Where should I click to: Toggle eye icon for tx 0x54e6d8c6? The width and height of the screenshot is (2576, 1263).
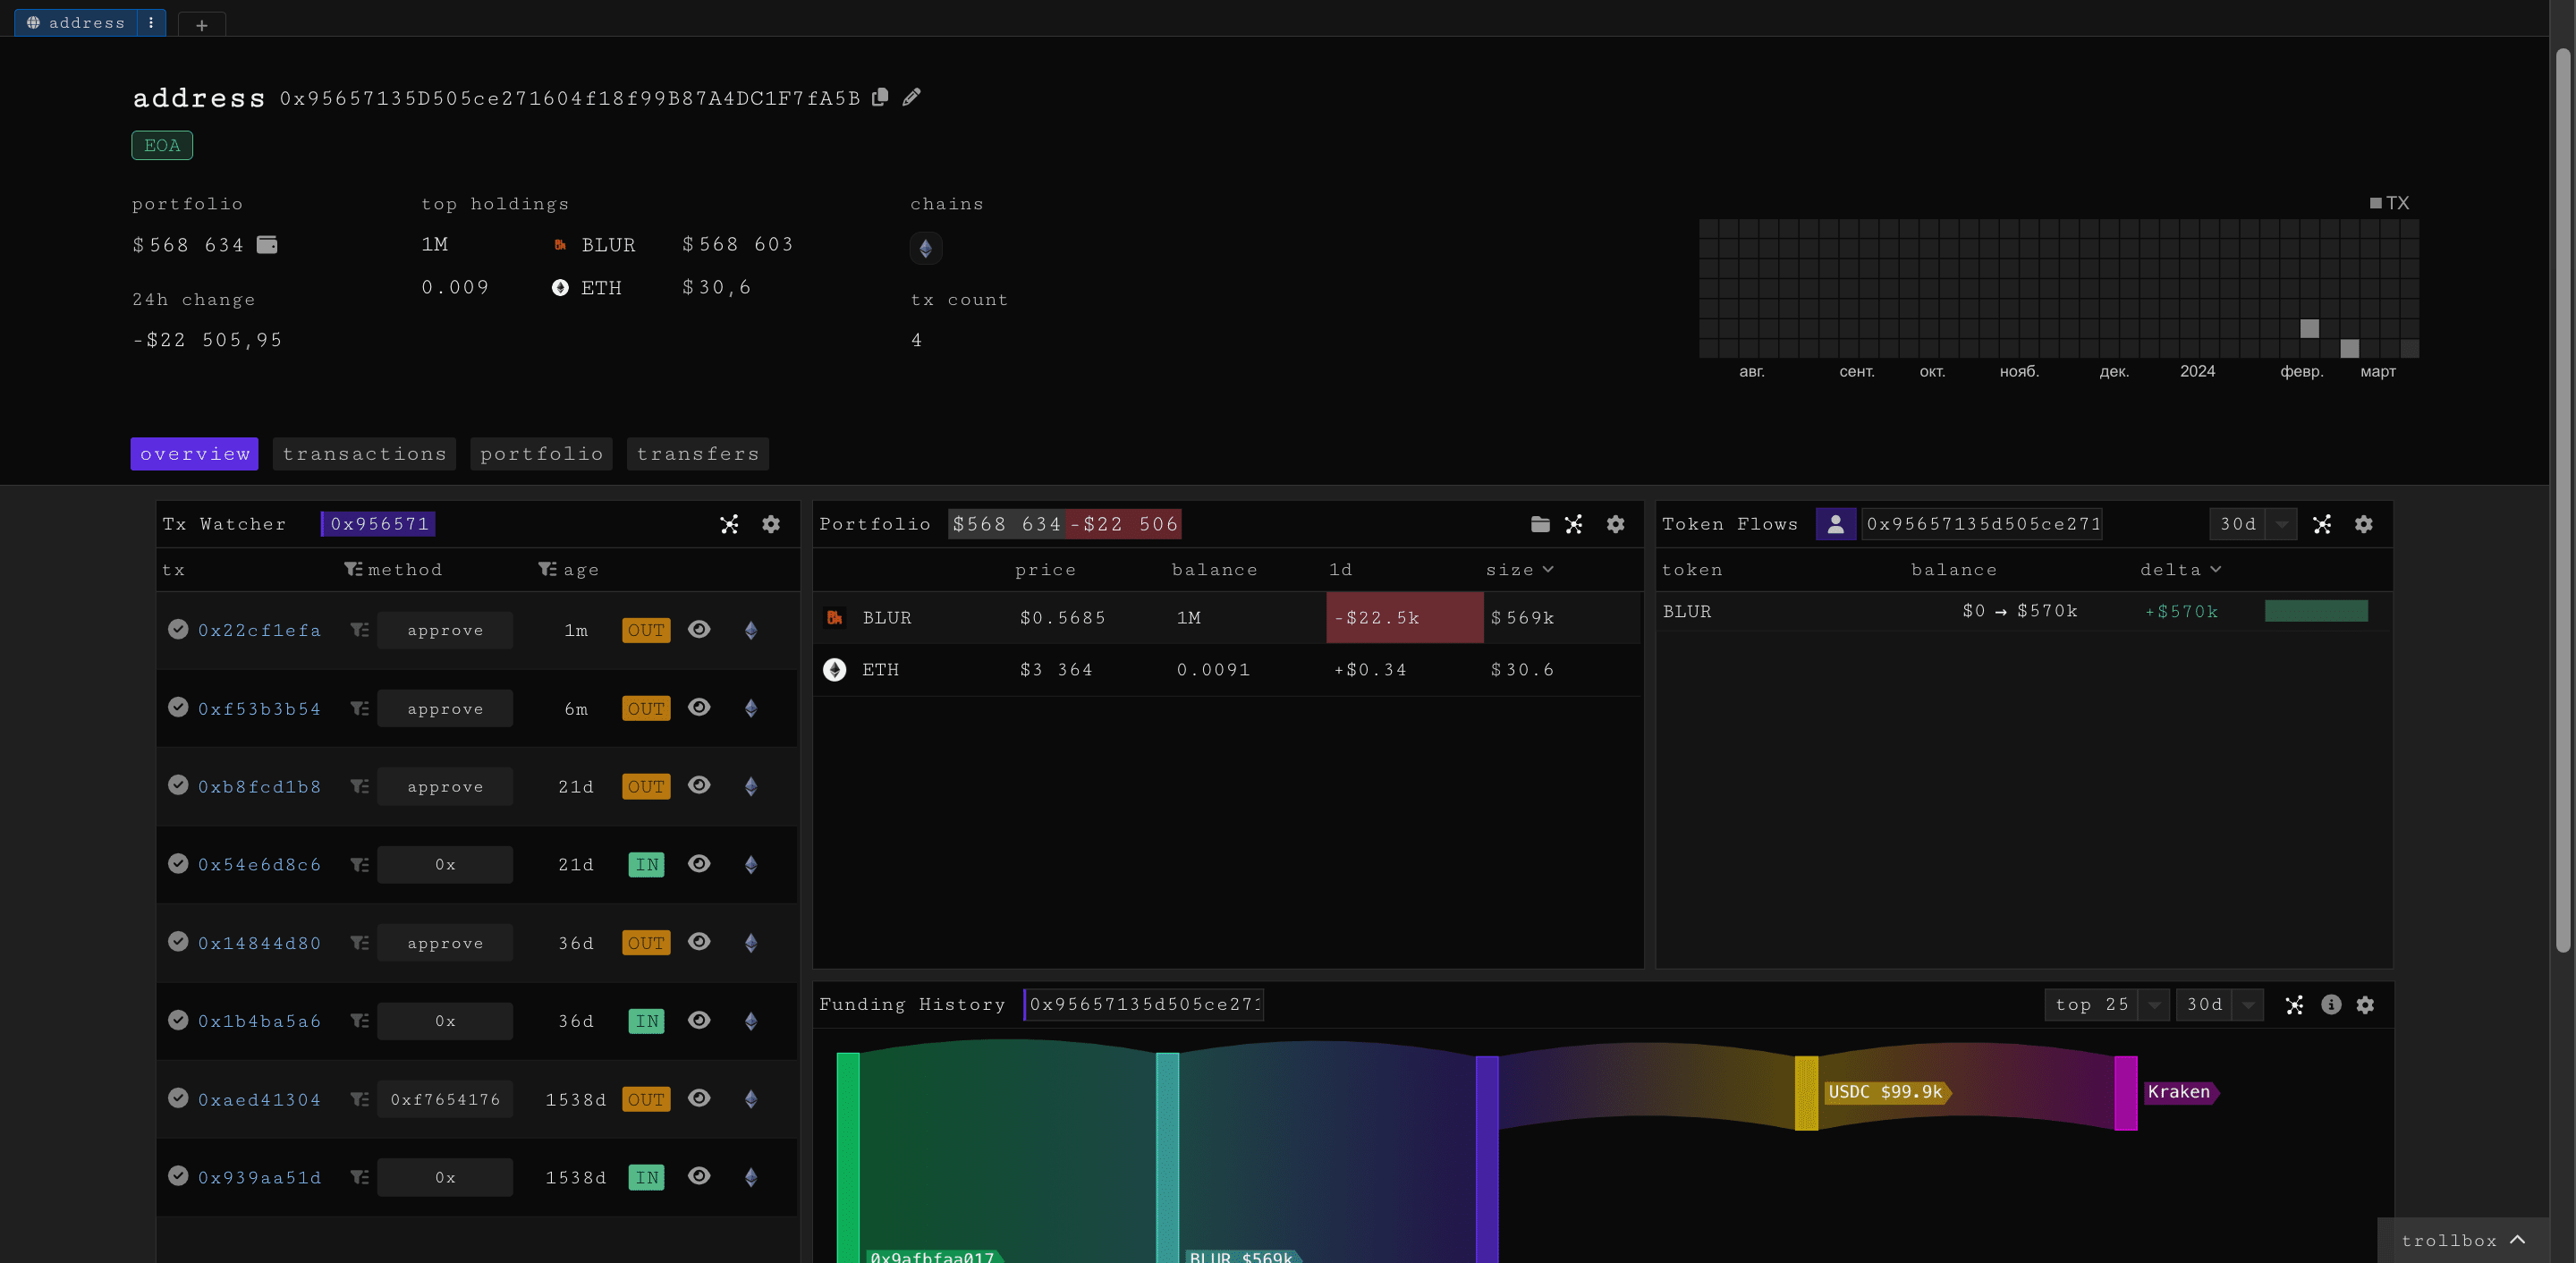click(x=700, y=863)
